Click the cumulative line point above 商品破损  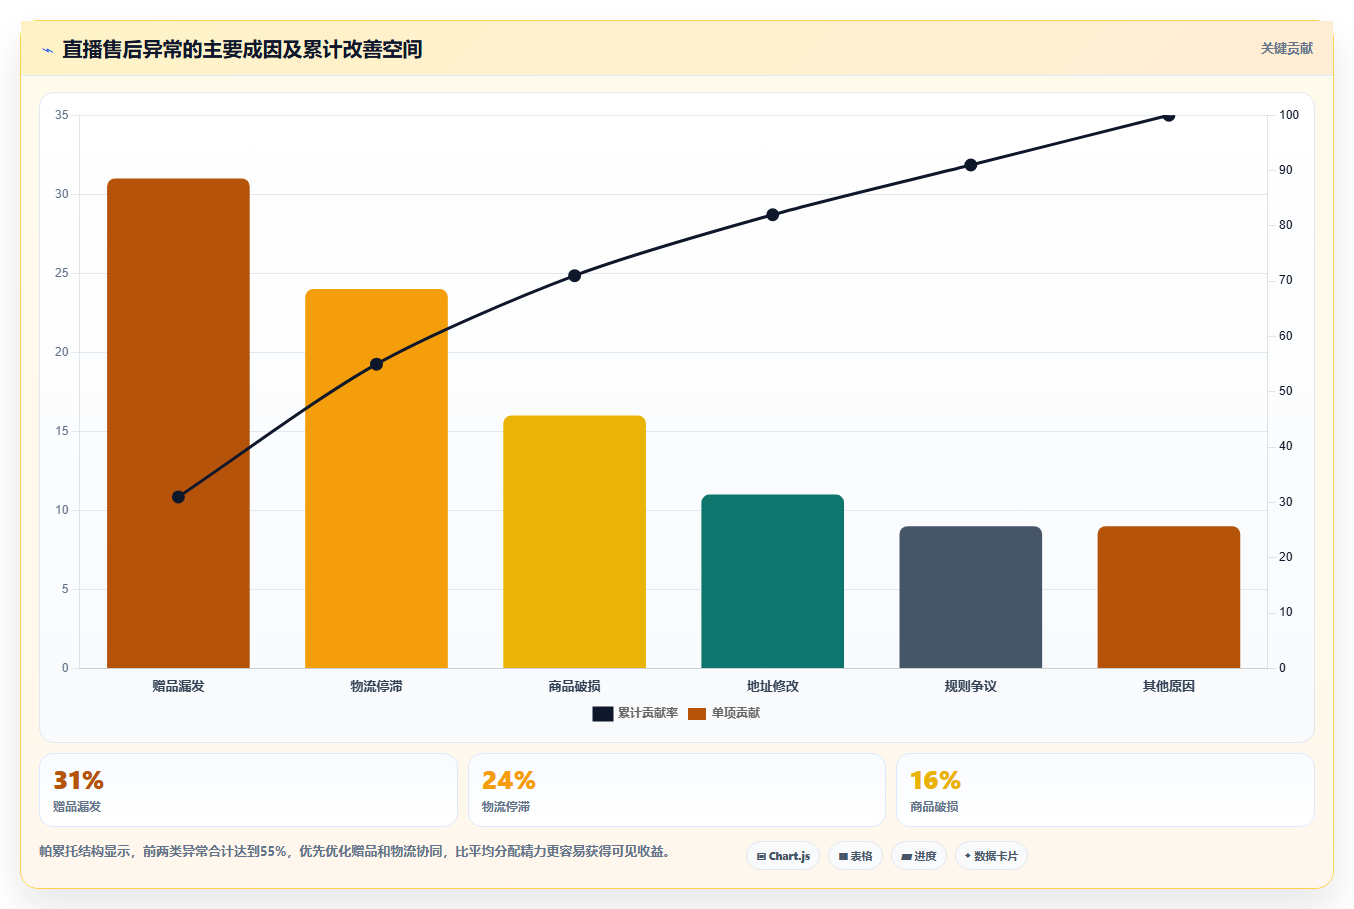[574, 276]
